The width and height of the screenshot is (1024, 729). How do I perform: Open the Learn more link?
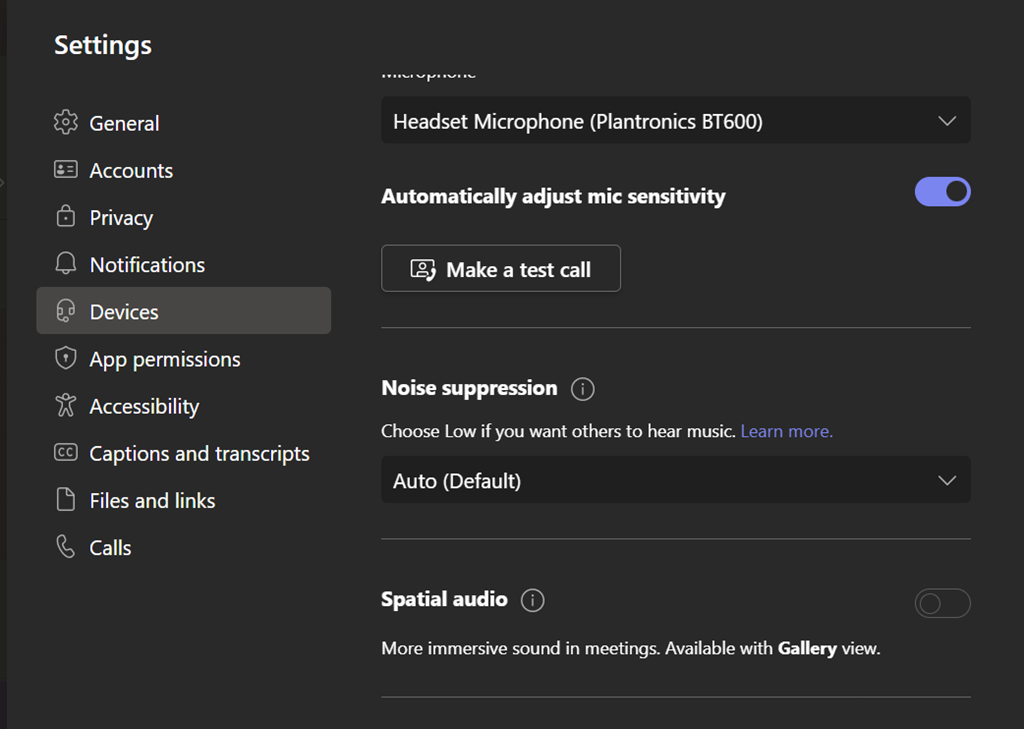click(786, 432)
